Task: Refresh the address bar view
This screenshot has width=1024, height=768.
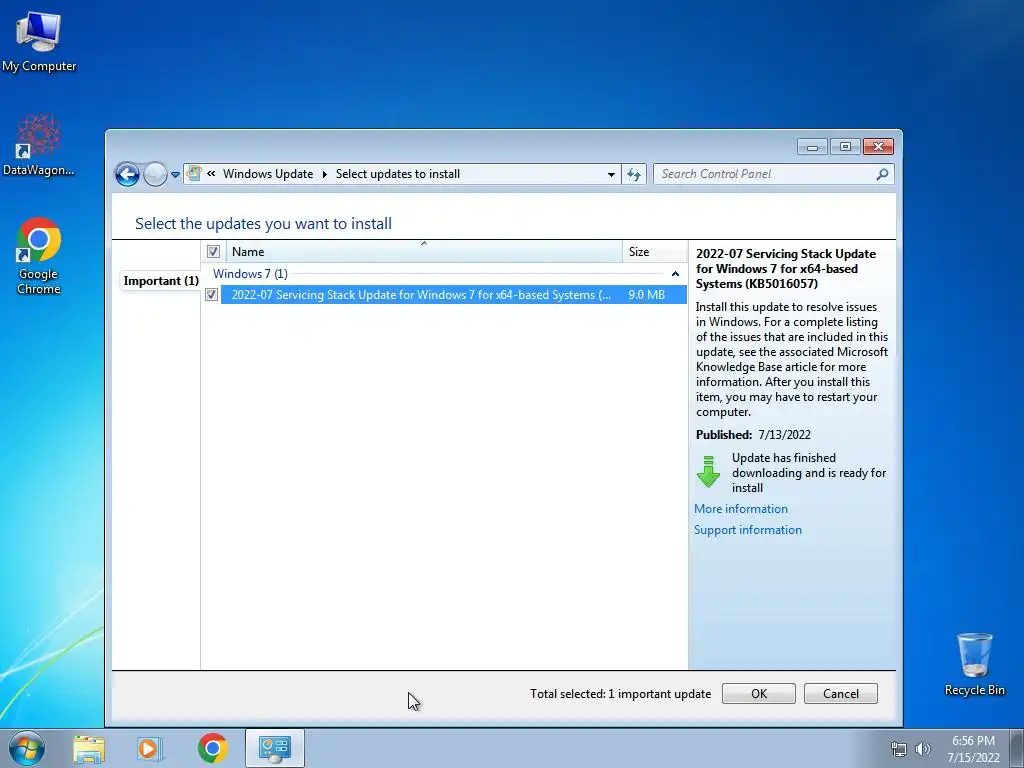Action: [633, 174]
